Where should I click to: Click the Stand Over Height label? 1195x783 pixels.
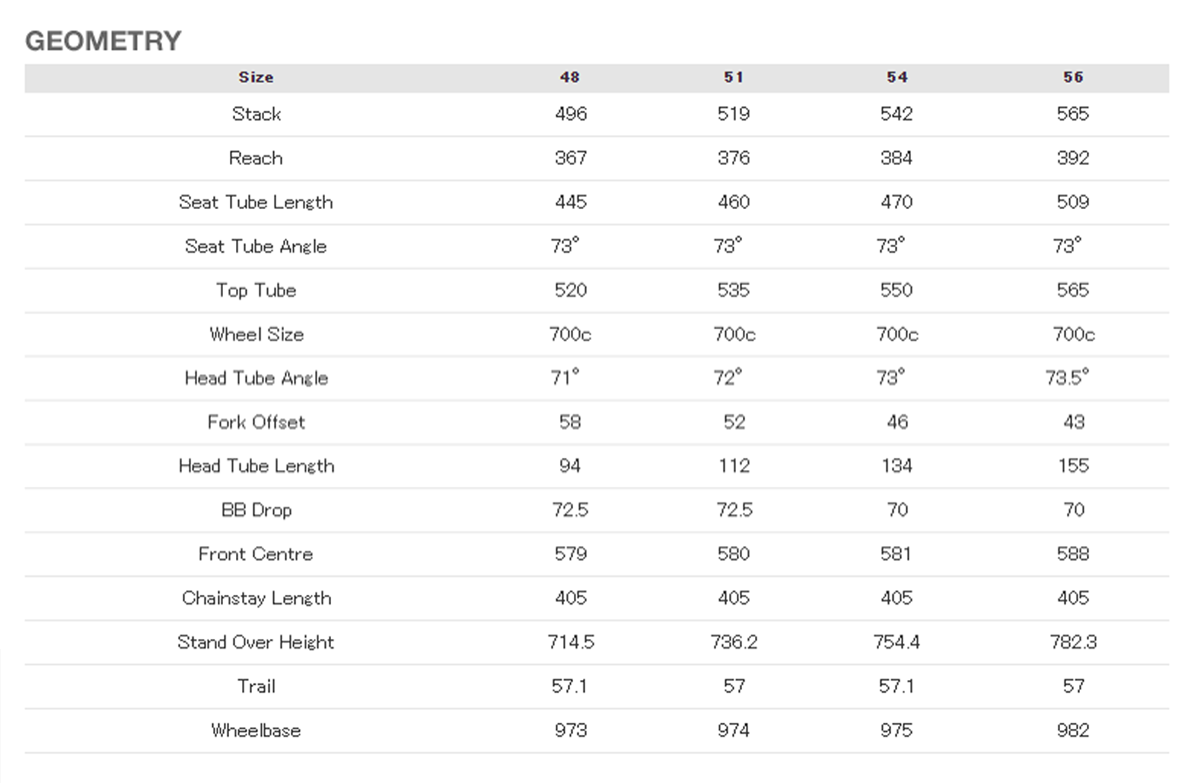(256, 642)
